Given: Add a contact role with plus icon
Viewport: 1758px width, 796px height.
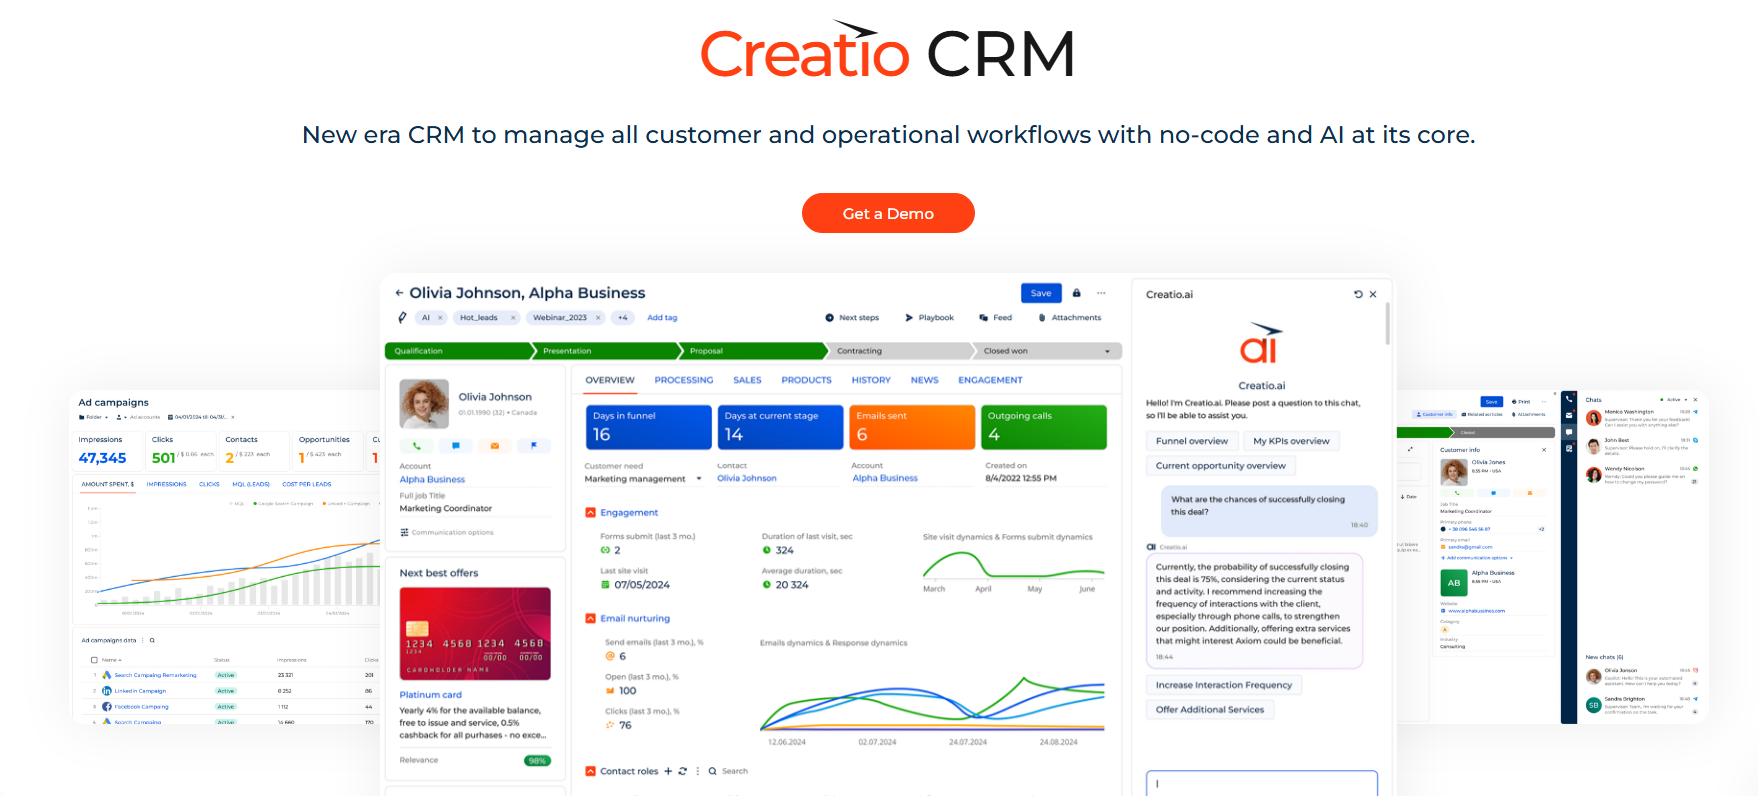Looking at the screenshot, I should [668, 771].
